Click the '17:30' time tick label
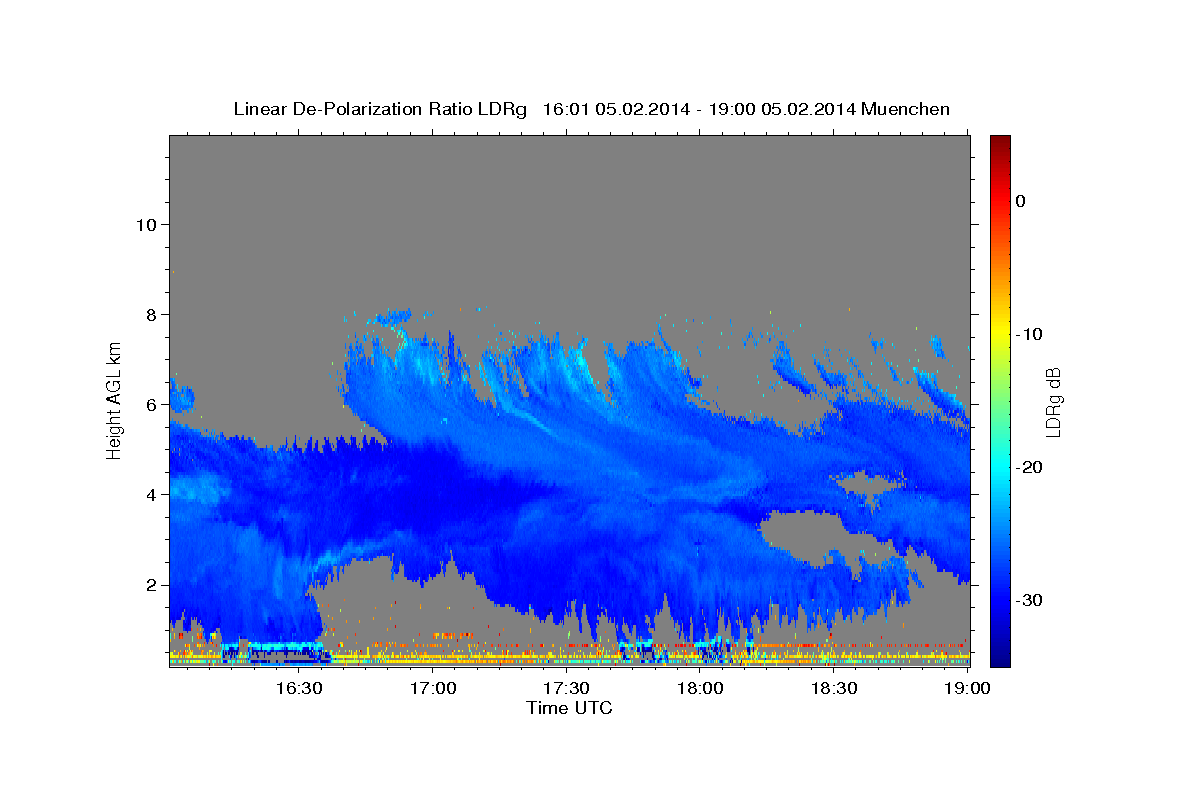This screenshot has width=1200, height=800. (567, 688)
